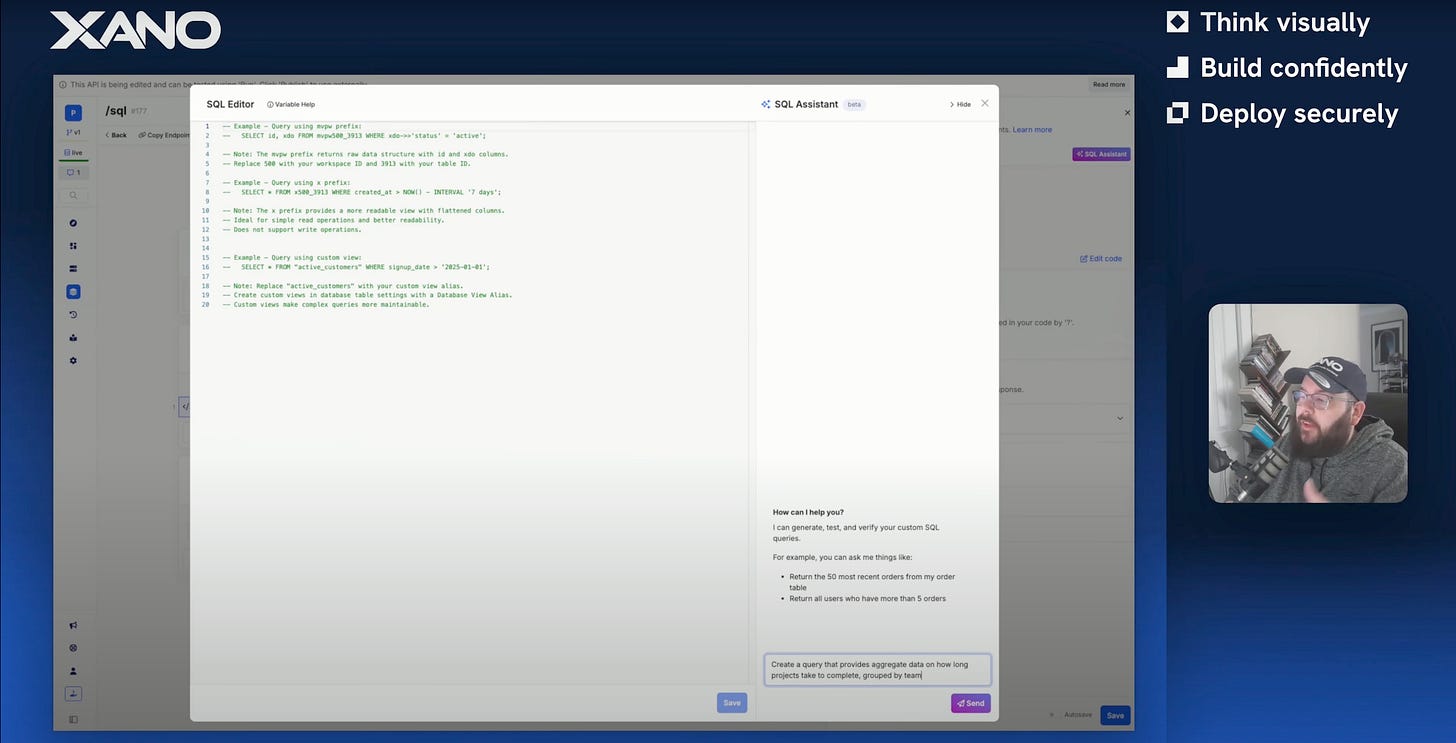The width and height of the screenshot is (1456, 743).
Task: Open the settings gear icon in sidebar
Action: point(73,360)
